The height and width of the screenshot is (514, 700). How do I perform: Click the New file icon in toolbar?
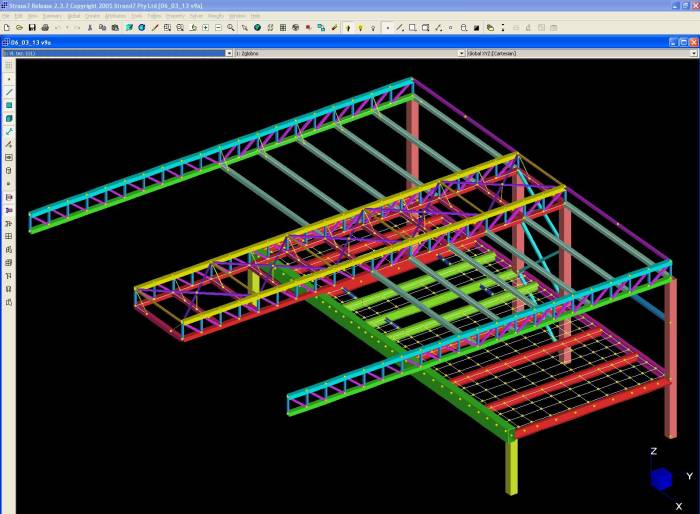tap(7, 27)
